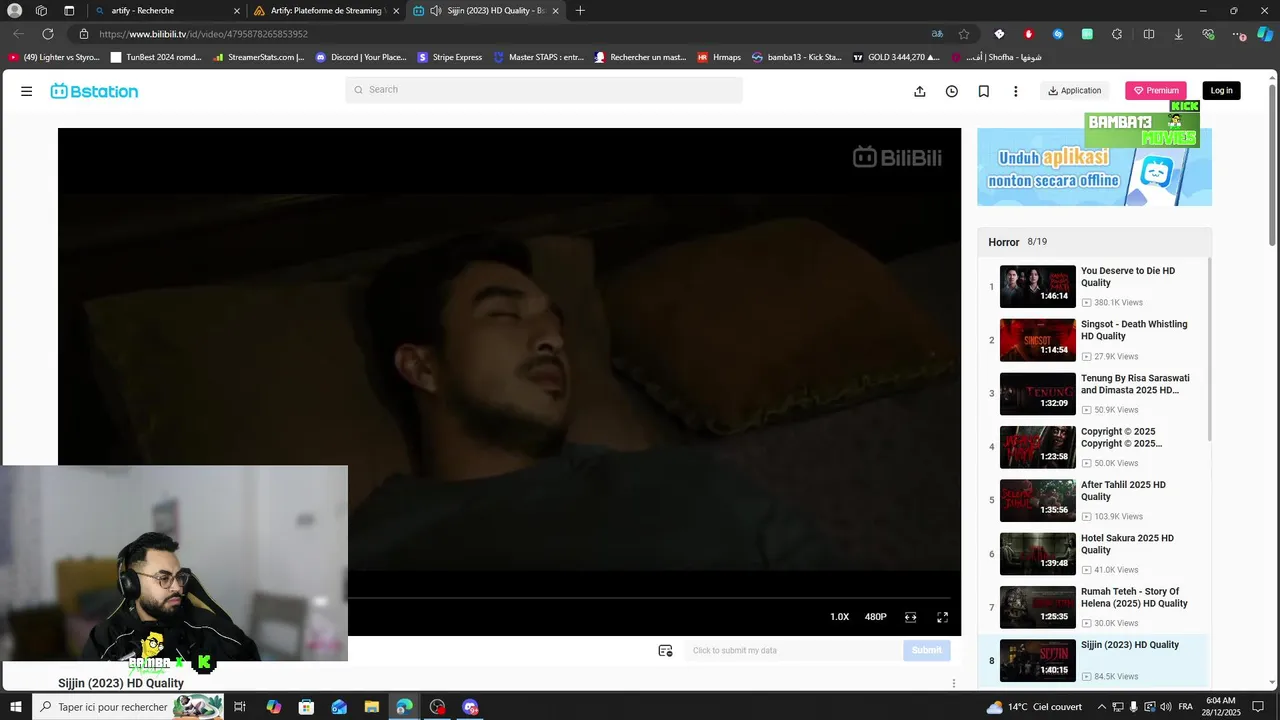Enter fullscreen in video player
This screenshot has width=1280, height=720.
[942, 617]
